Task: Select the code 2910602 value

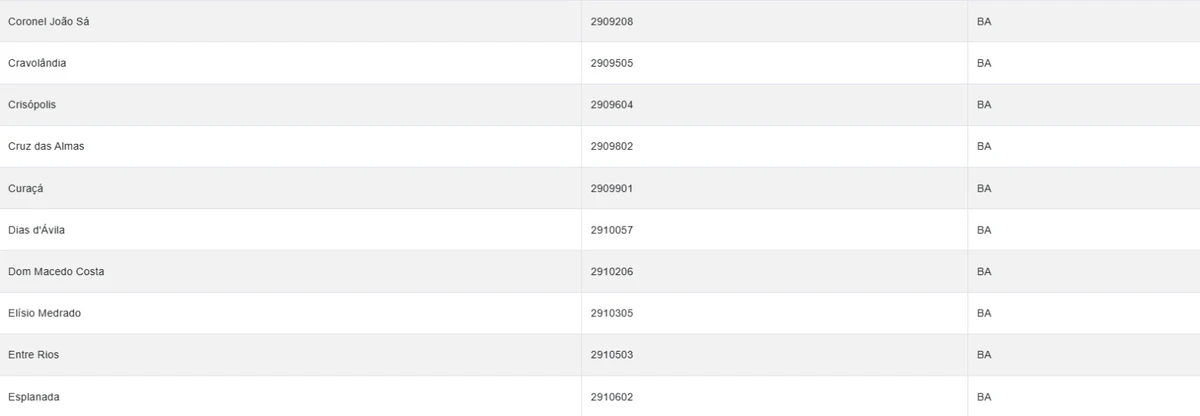Action: tap(612, 397)
